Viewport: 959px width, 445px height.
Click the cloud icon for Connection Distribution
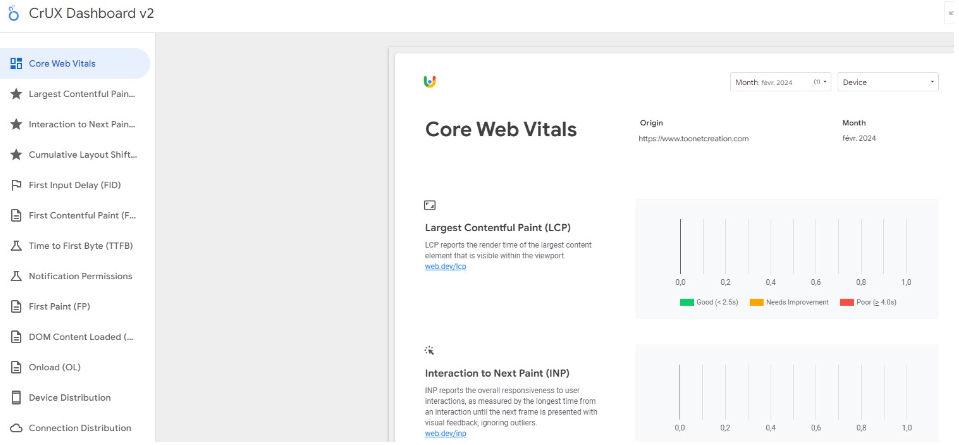pos(16,428)
